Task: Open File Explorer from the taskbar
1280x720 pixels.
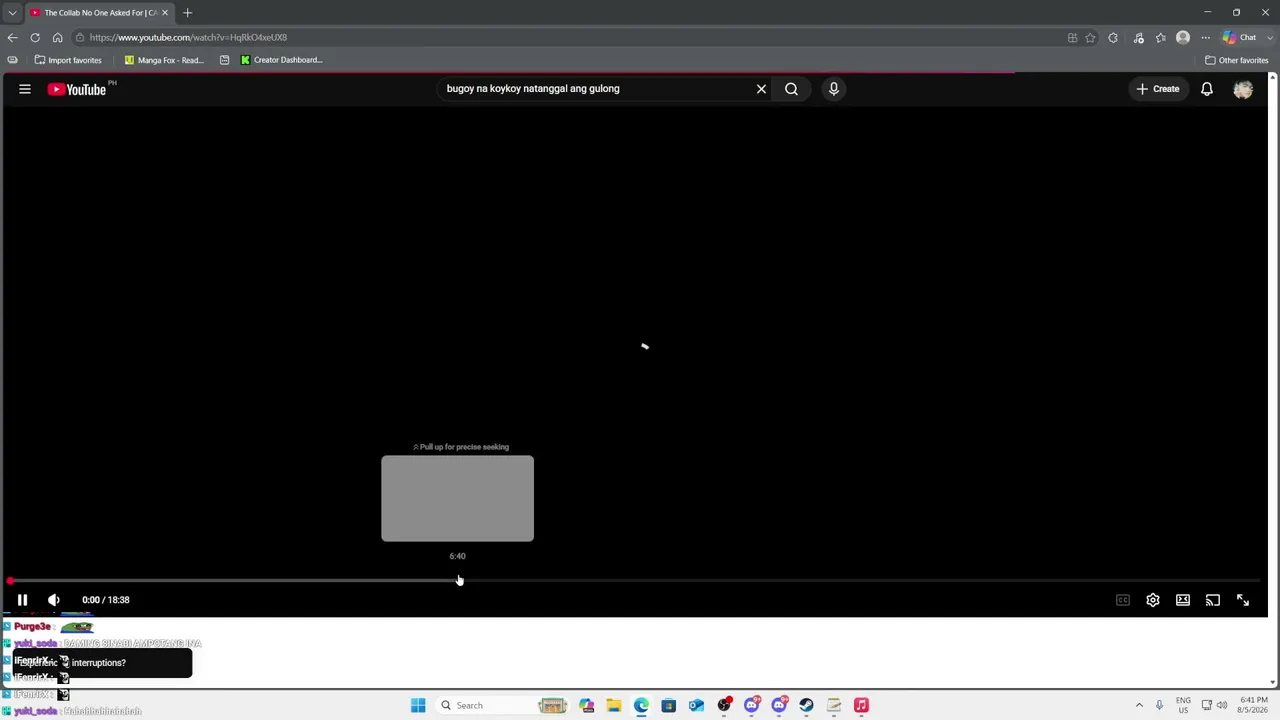Action: tap(614, 706)
